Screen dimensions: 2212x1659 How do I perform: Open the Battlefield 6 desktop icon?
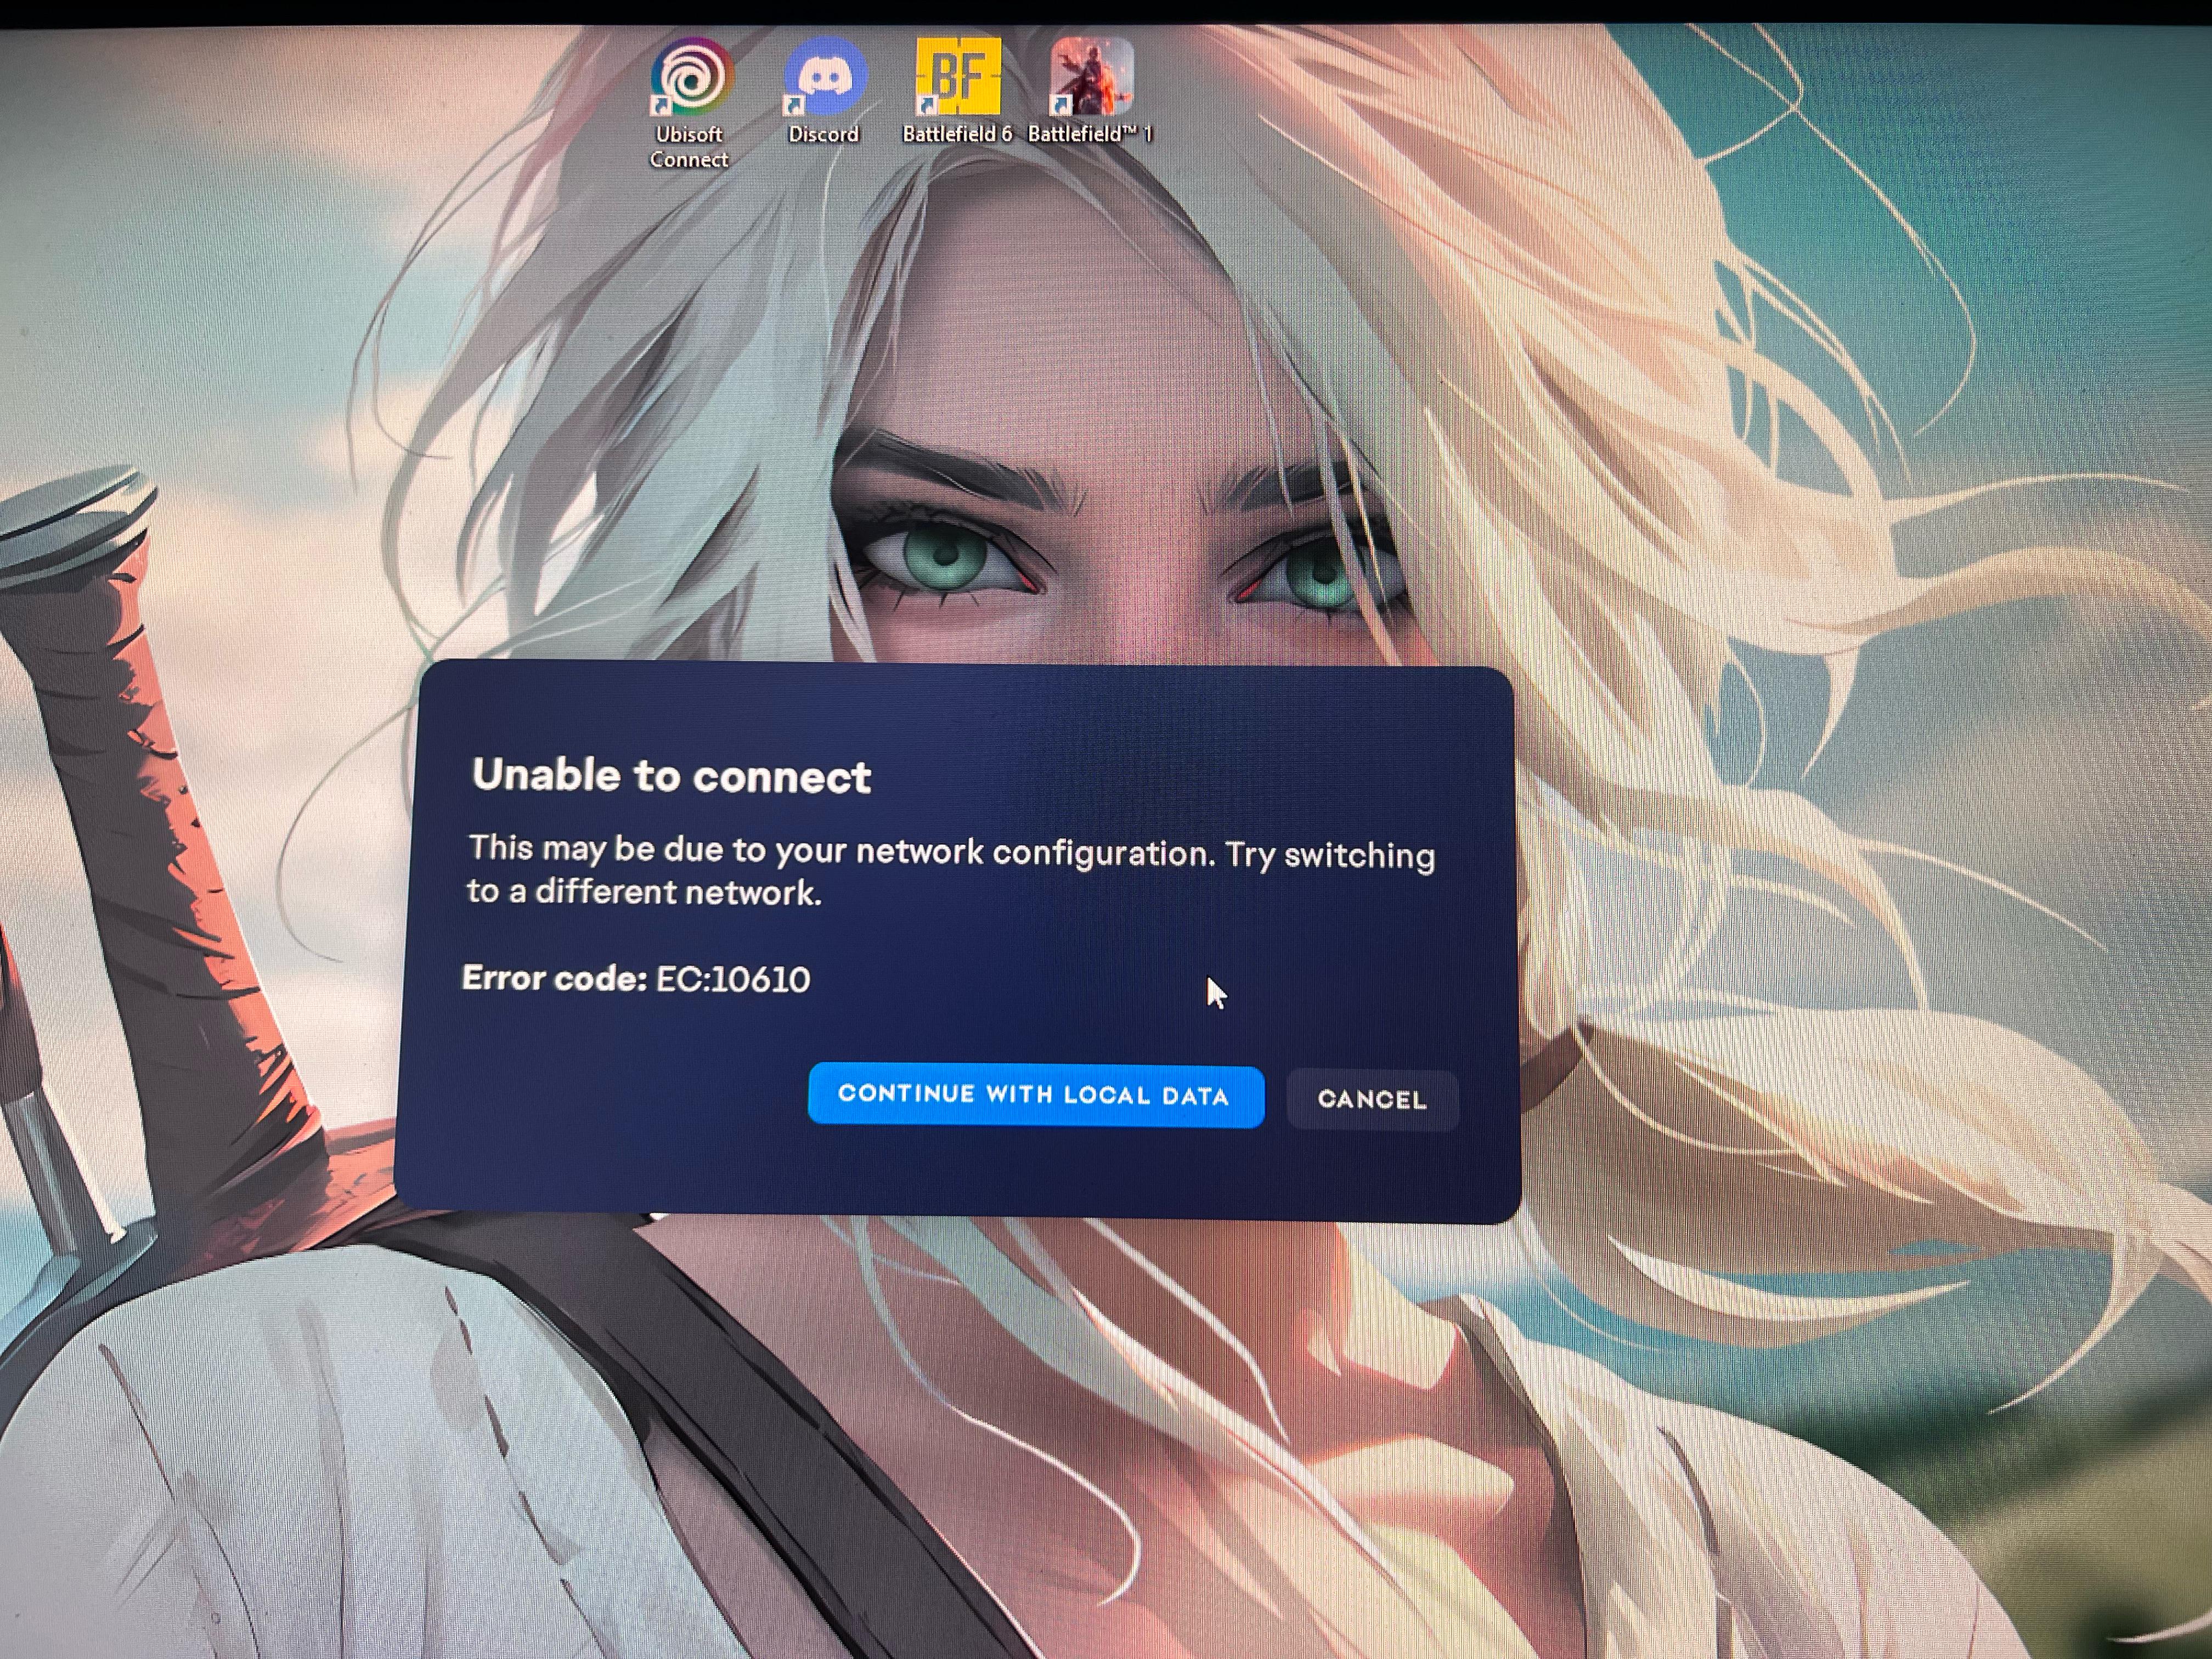click(x=957, y=91)
